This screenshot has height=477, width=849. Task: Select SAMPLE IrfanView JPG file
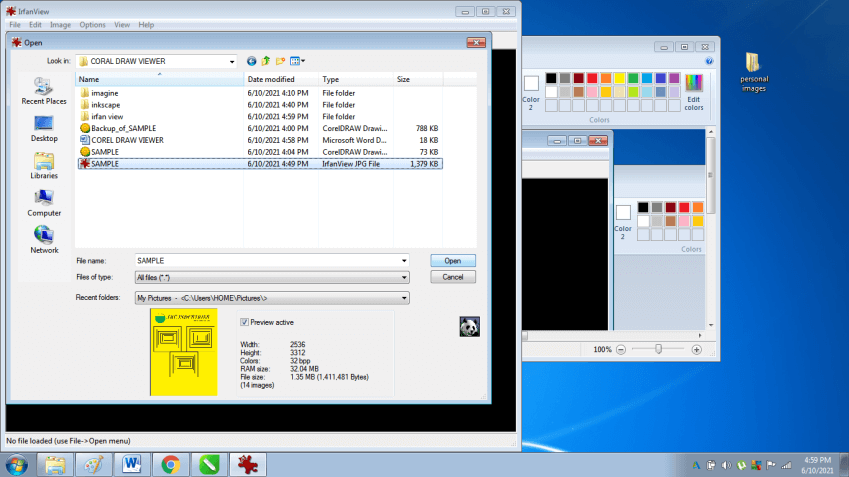(x=260, y=164)
